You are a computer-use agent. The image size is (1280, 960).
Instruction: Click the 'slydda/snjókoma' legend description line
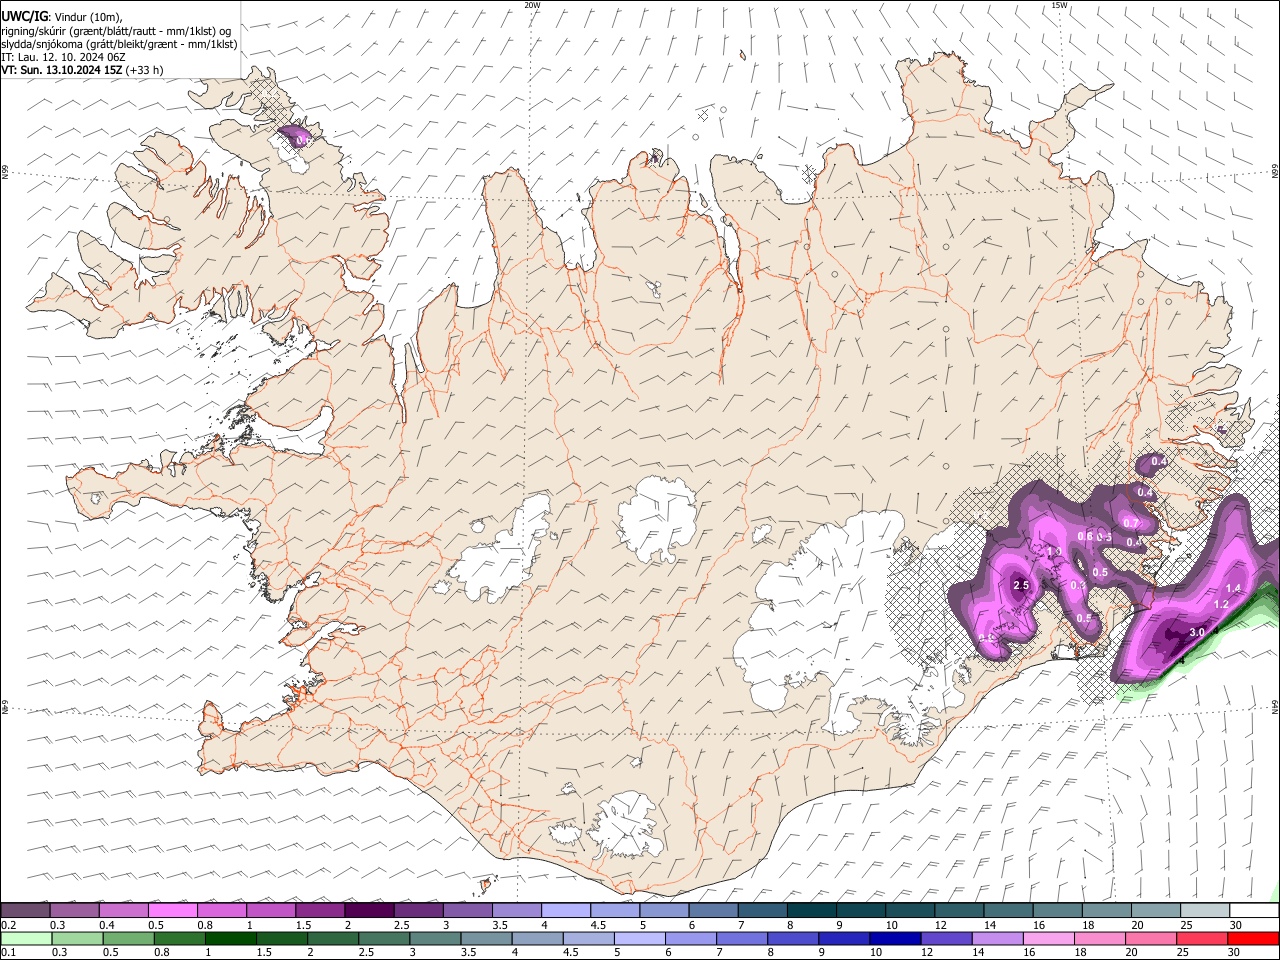click(118, 44)
